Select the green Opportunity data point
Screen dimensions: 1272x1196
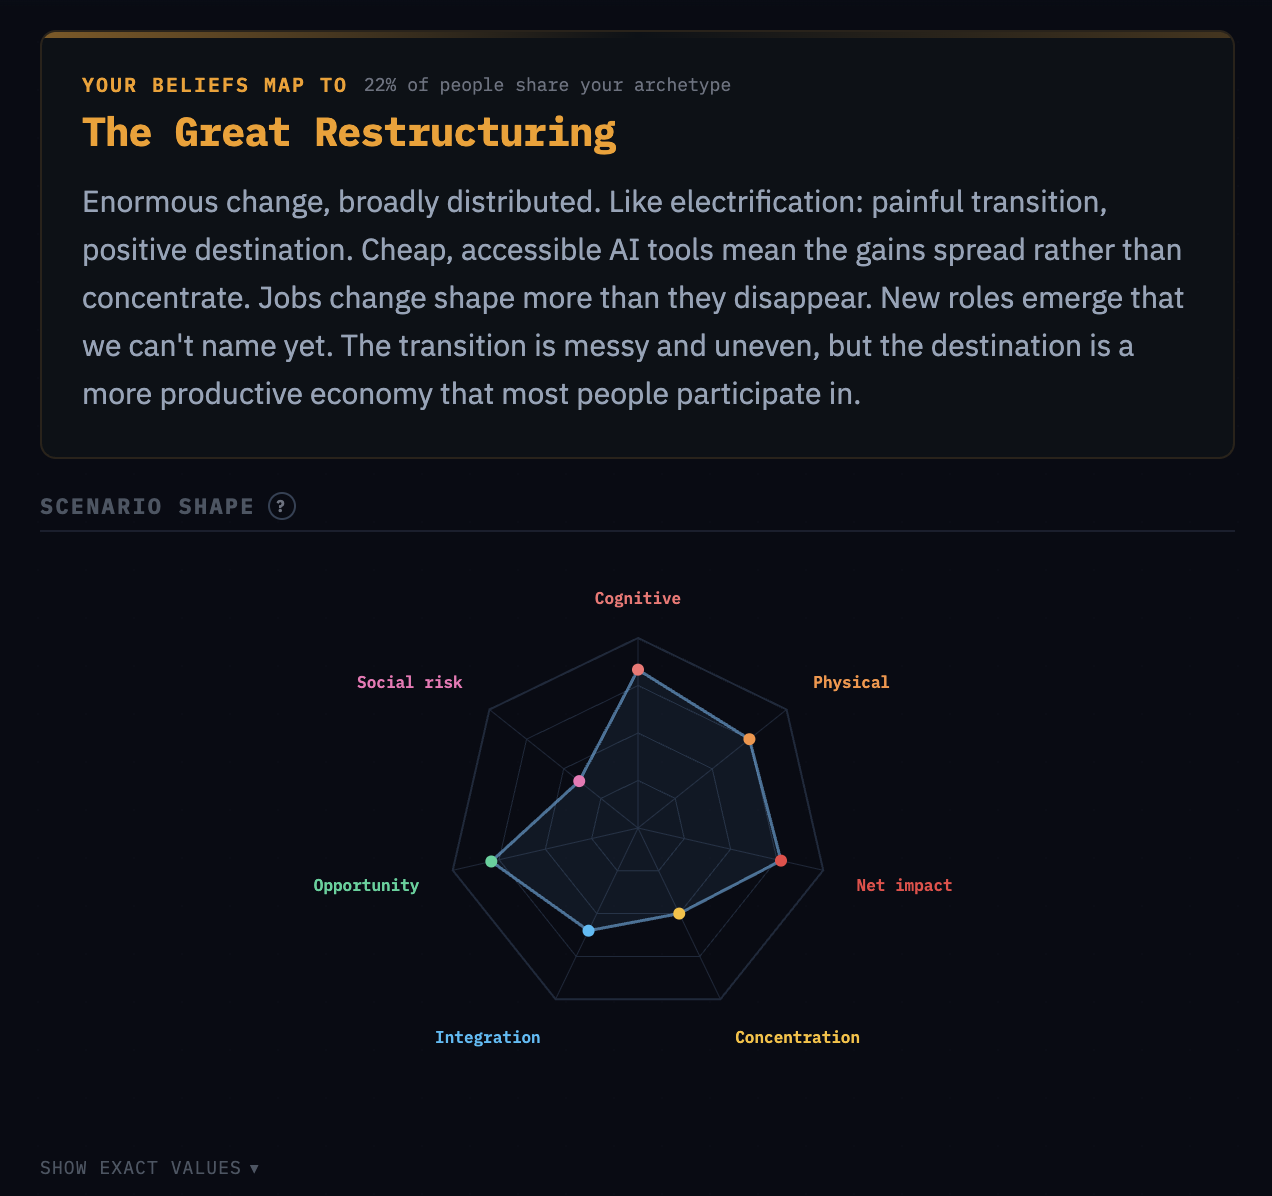click(491, 859)
